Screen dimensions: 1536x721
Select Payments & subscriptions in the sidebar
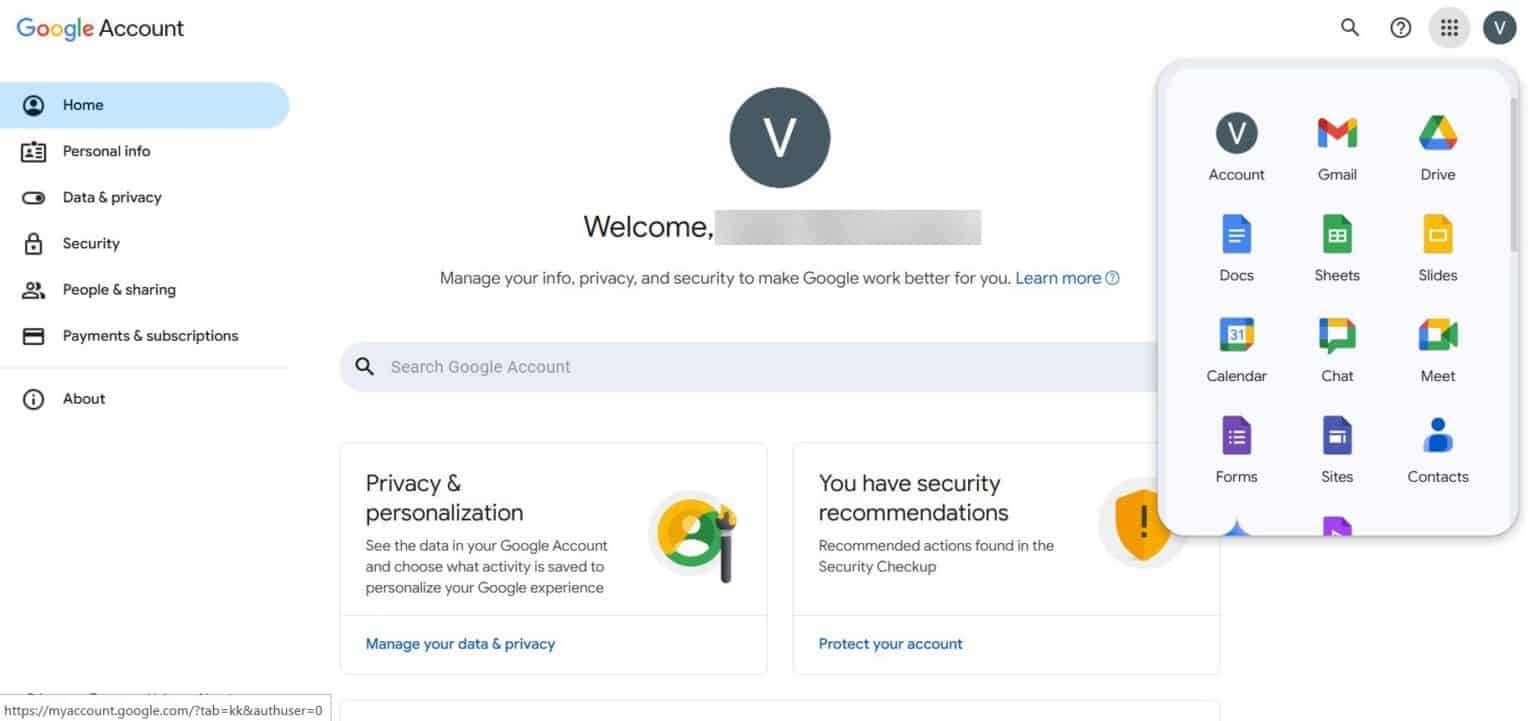[150, 335]
